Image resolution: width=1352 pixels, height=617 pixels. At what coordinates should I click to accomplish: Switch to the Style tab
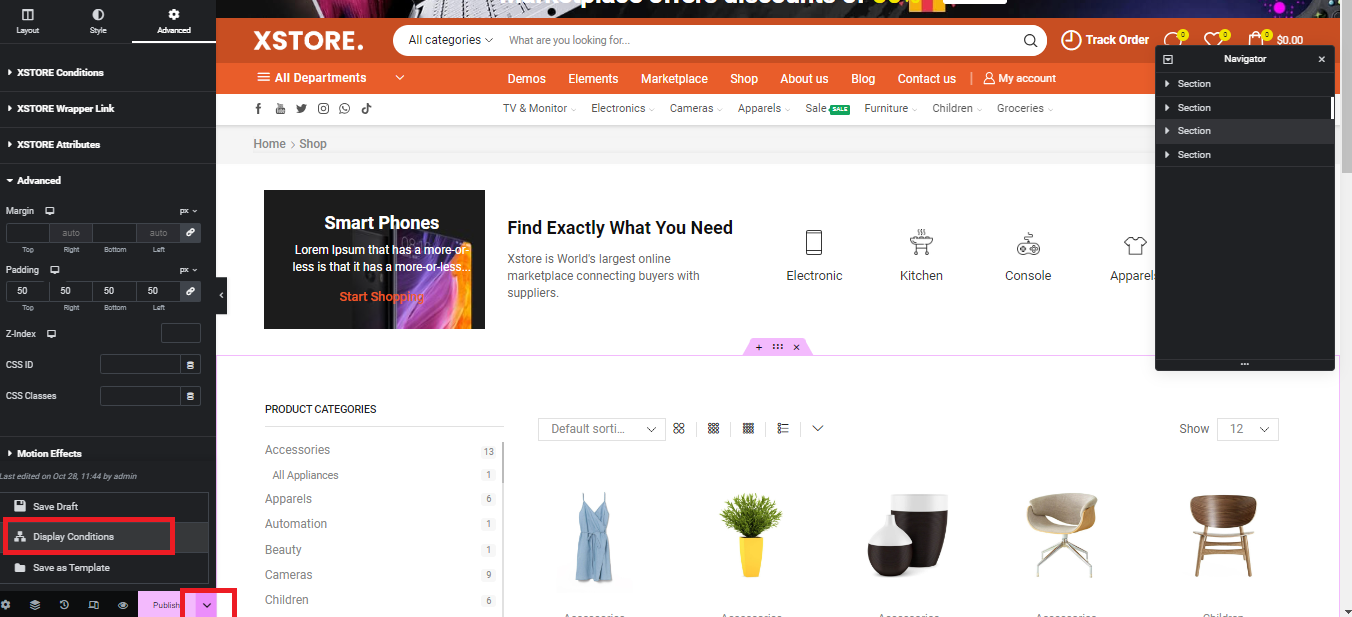click(98, 22)
